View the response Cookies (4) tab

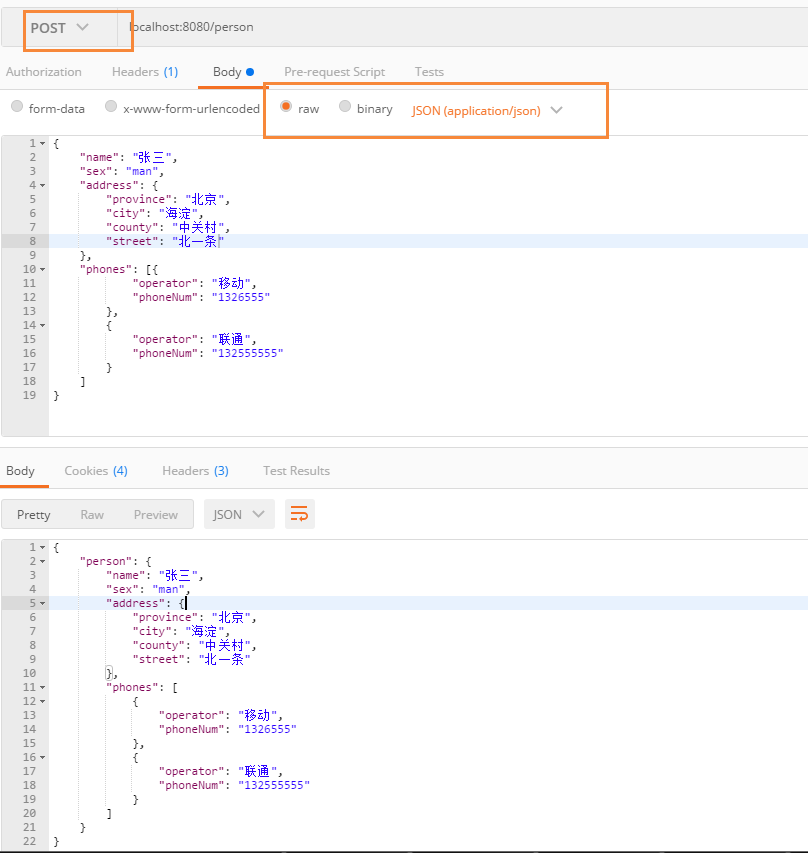pyautogui.click(x=96, y=470)
